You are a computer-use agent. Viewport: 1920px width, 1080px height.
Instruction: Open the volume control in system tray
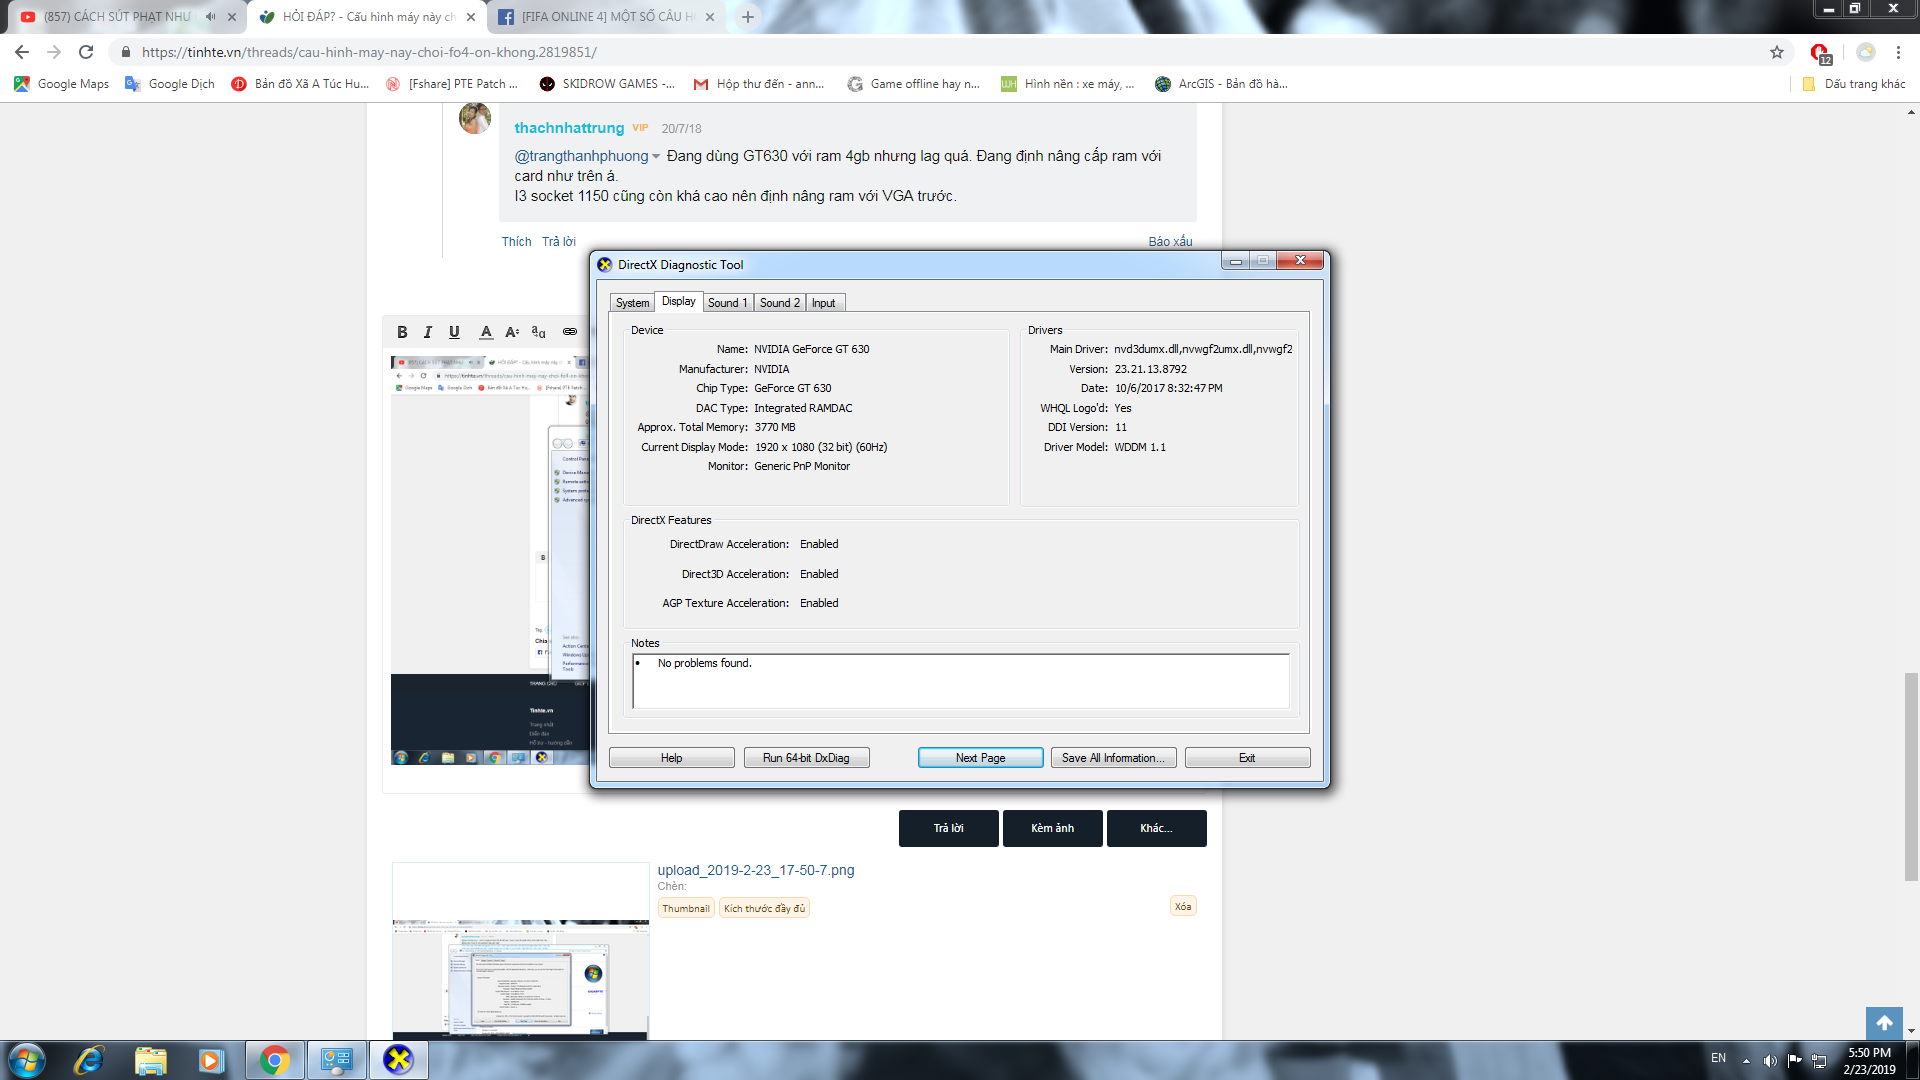1769,1060
